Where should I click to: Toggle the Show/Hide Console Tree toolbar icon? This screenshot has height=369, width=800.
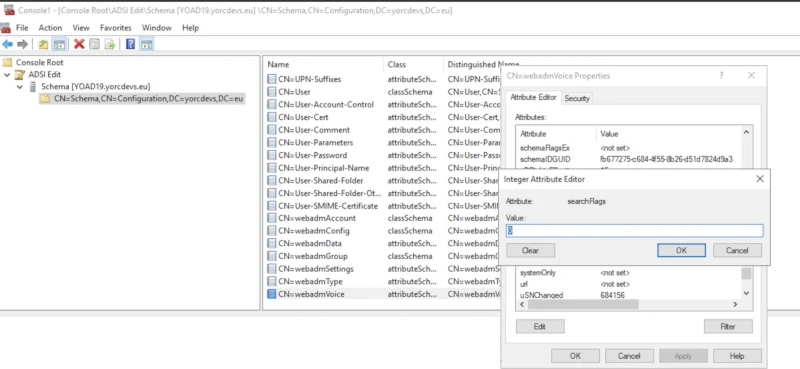[x=59, y=44]
